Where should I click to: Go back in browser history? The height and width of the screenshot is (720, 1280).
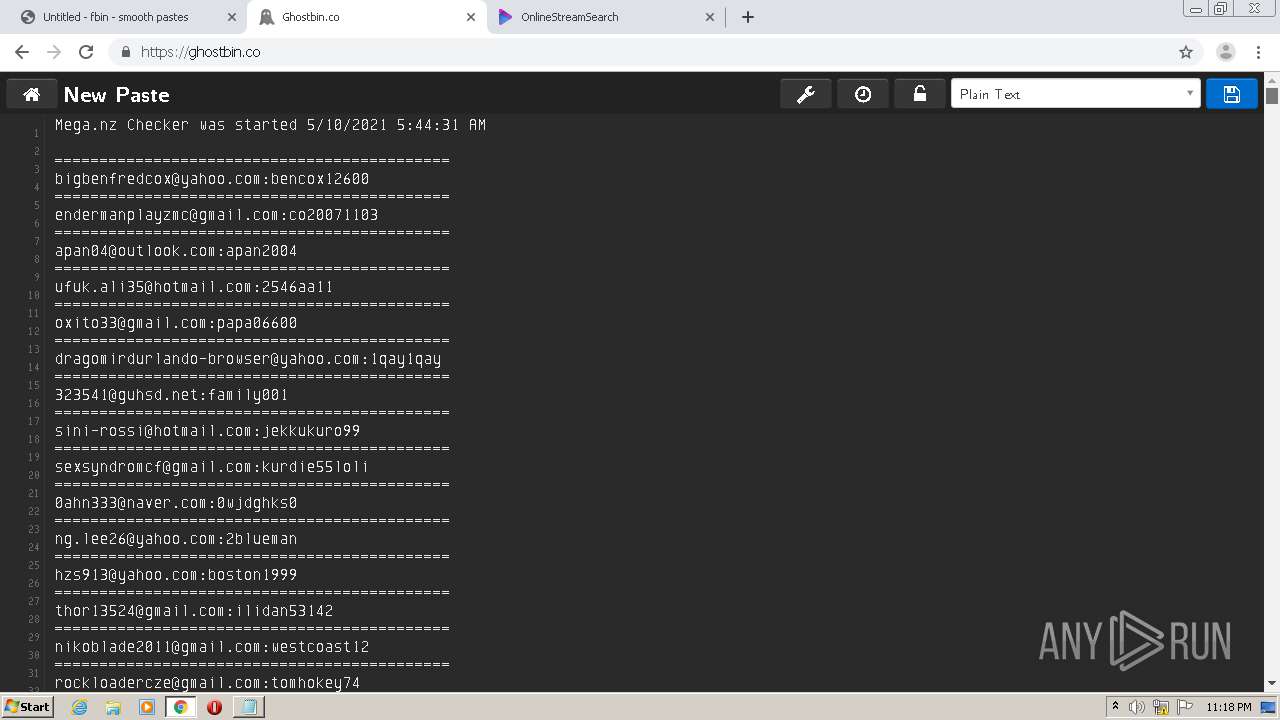[x=22, y=52]
